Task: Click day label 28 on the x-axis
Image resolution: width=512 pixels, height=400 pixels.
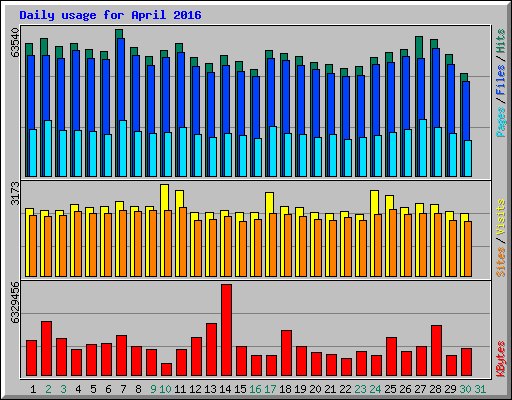Action: 435,389
